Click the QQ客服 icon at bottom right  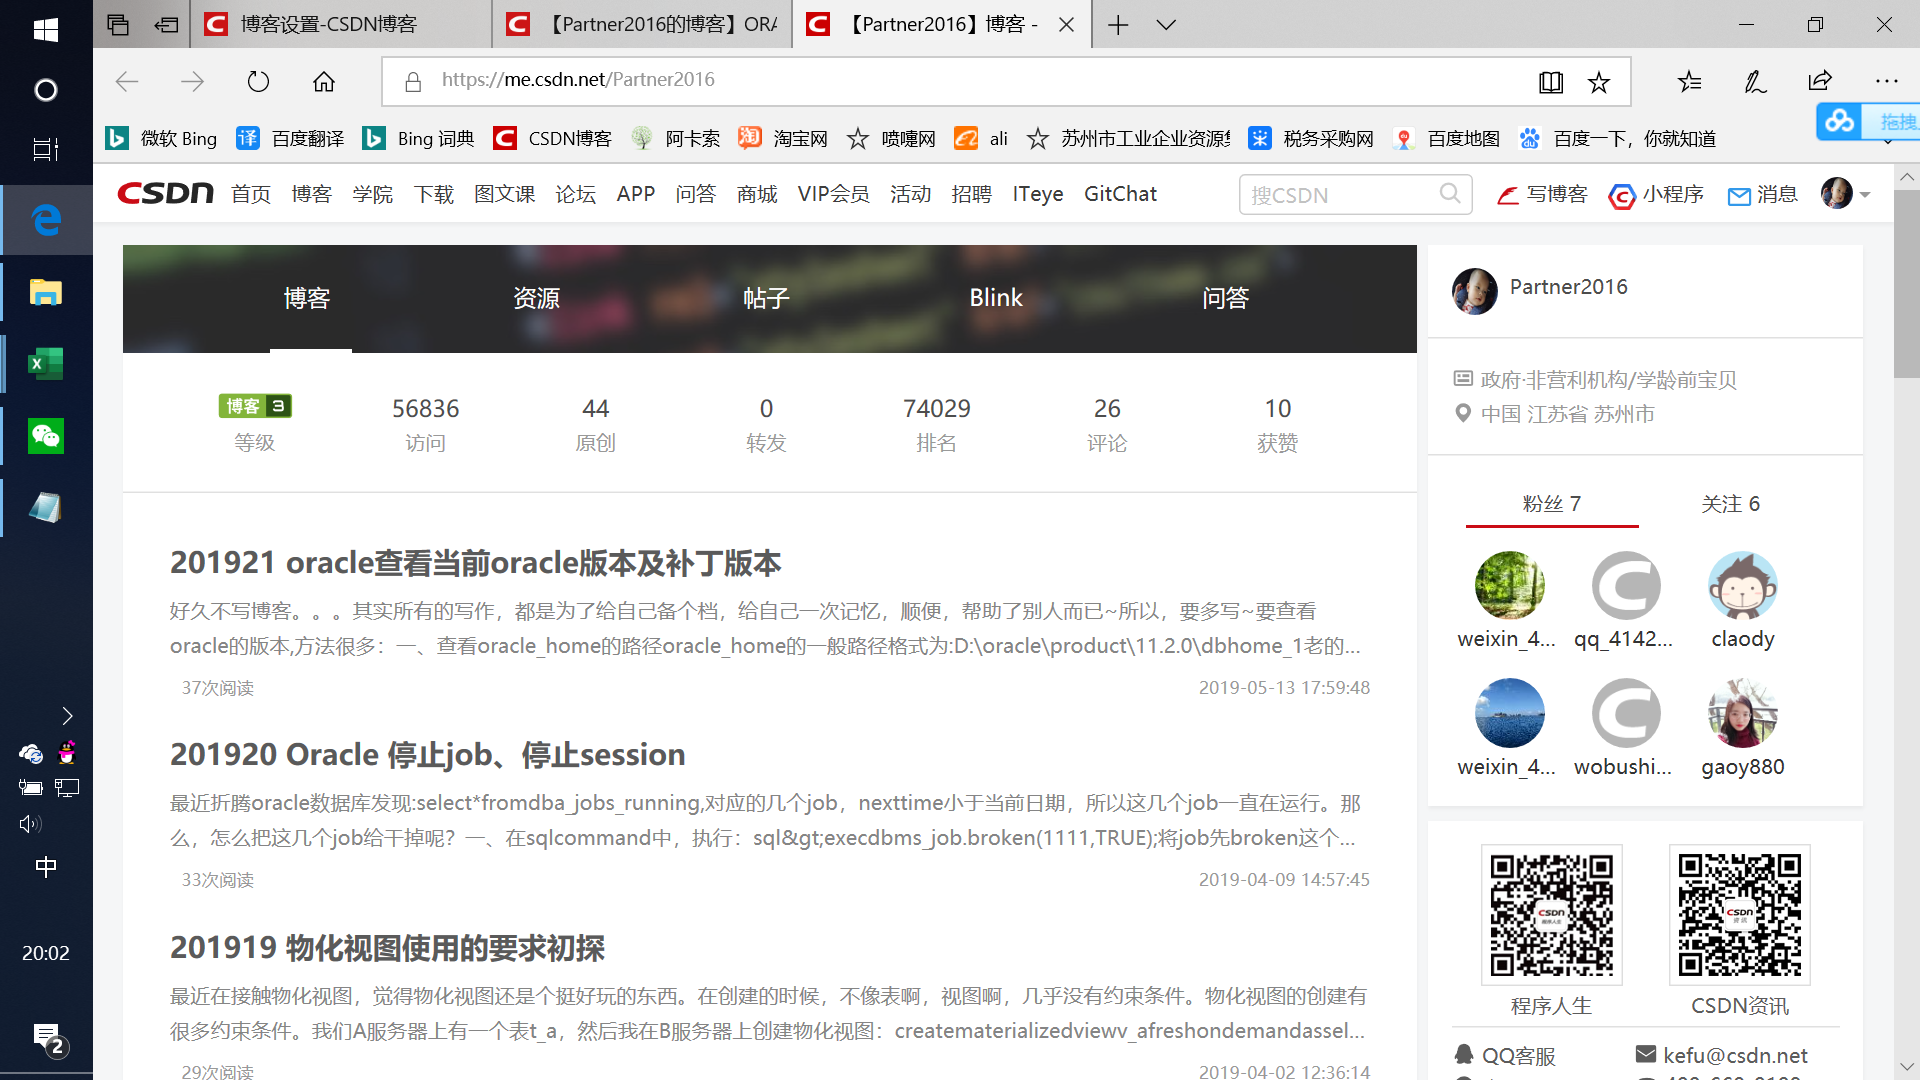tap(1464, 1055)
